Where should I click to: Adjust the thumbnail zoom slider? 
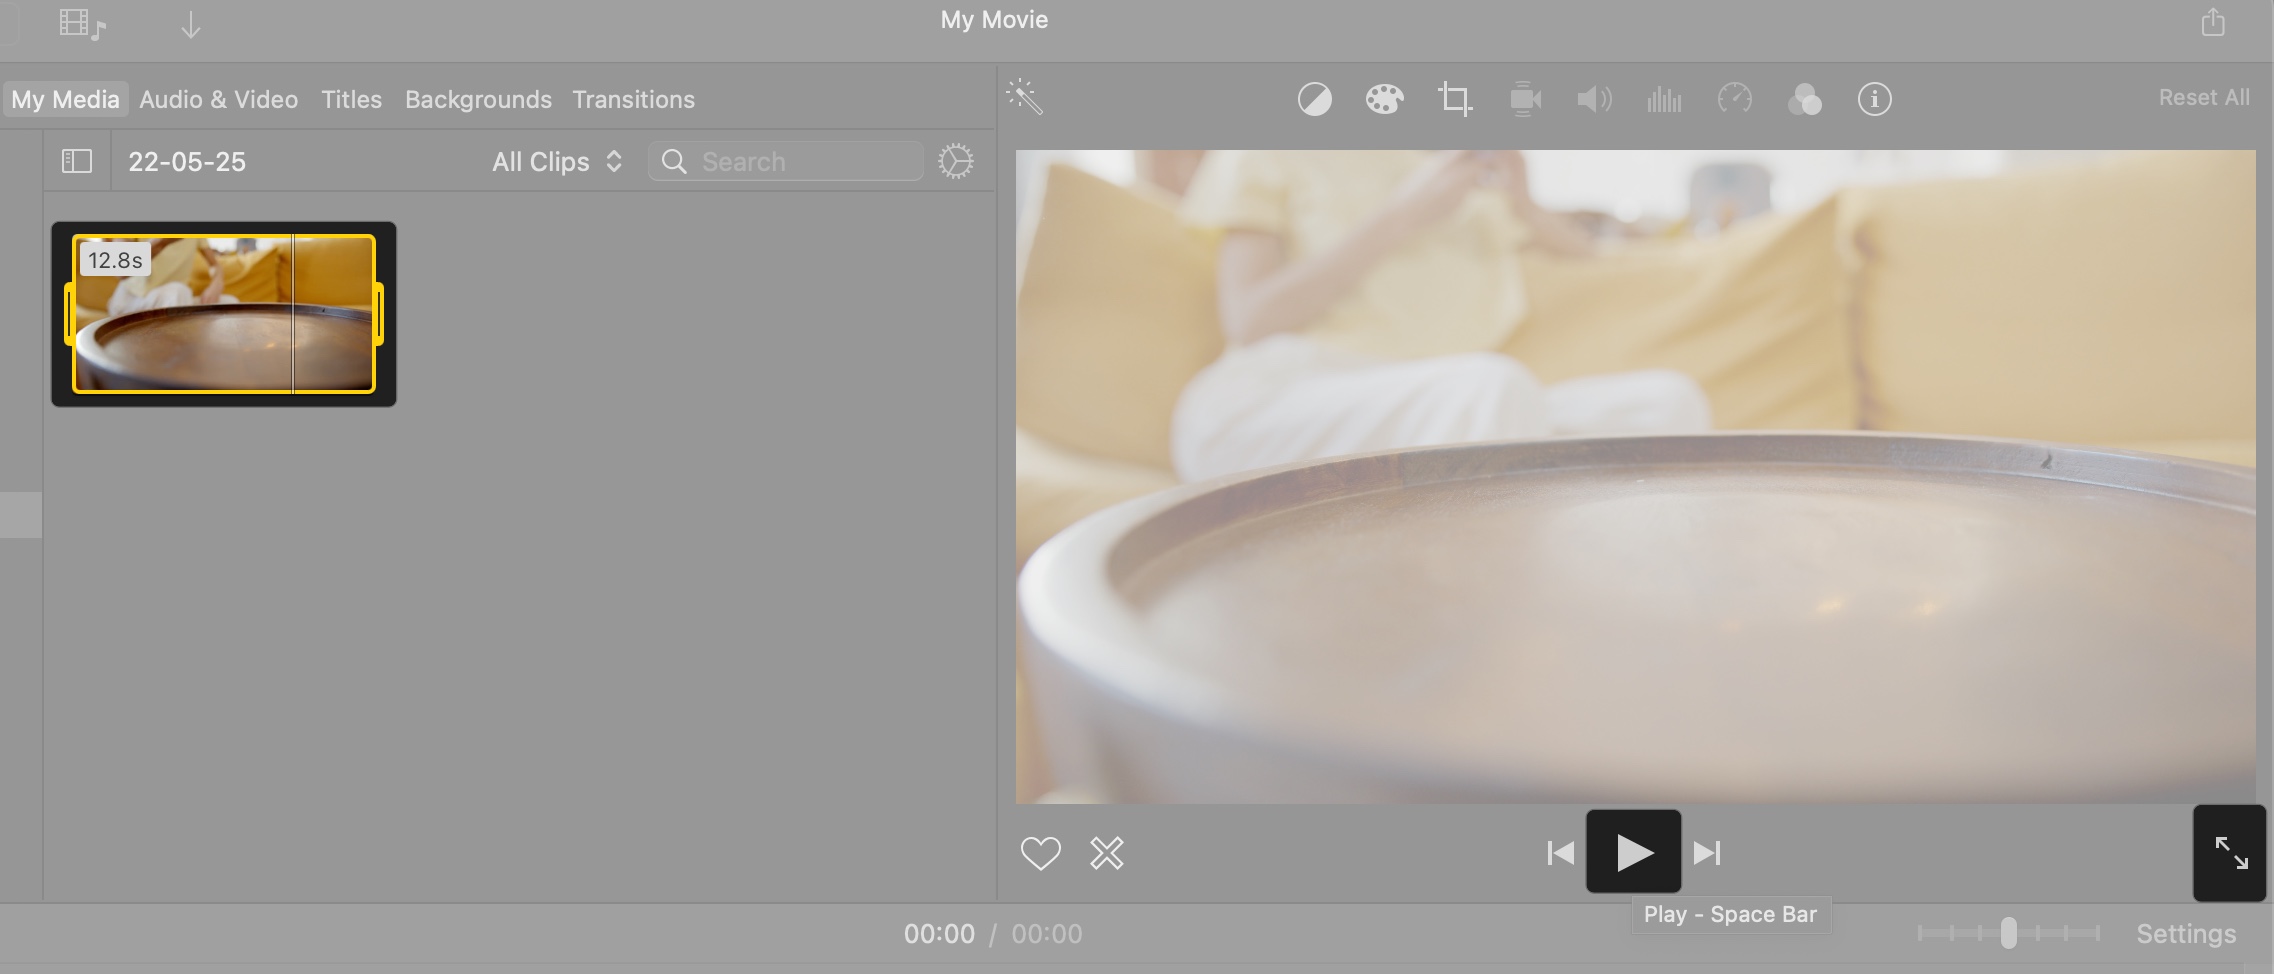click(x=2010, y=933)
